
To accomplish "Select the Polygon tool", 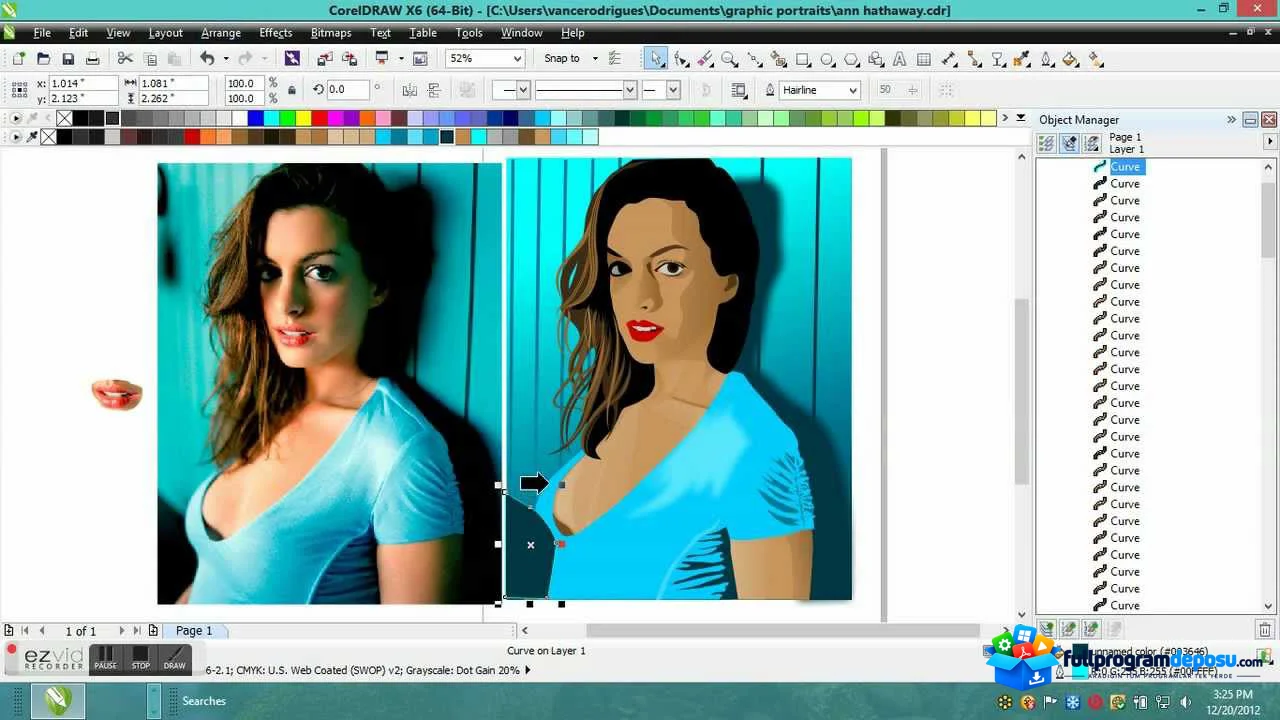I will tap(852, 59).
